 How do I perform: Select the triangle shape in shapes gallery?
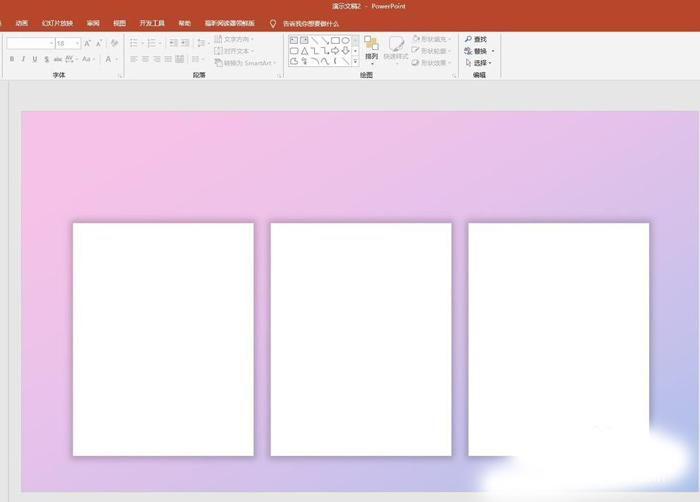305,51
